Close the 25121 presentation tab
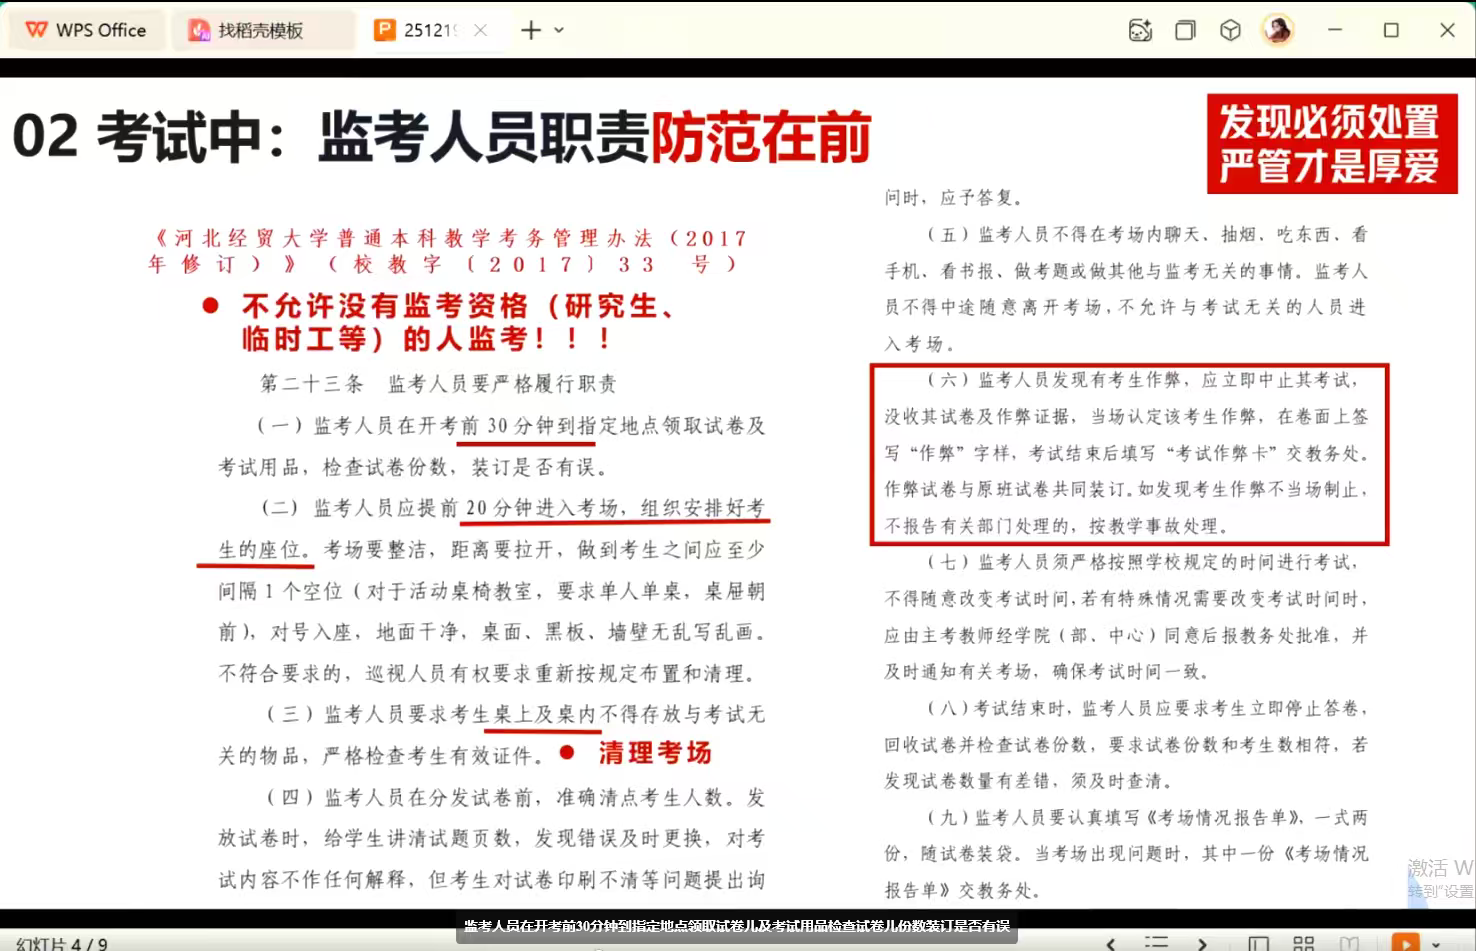1476x951 pixels. (481, 30)
